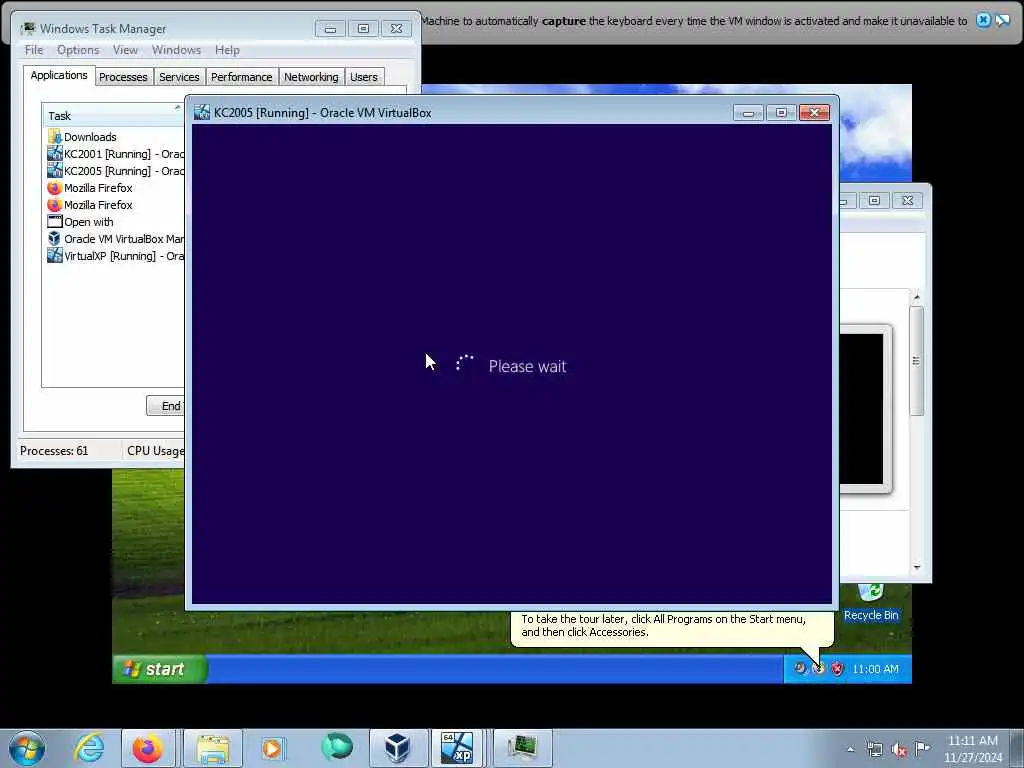
Task: Minimize the Task Manager window
Action: point(330,29)
